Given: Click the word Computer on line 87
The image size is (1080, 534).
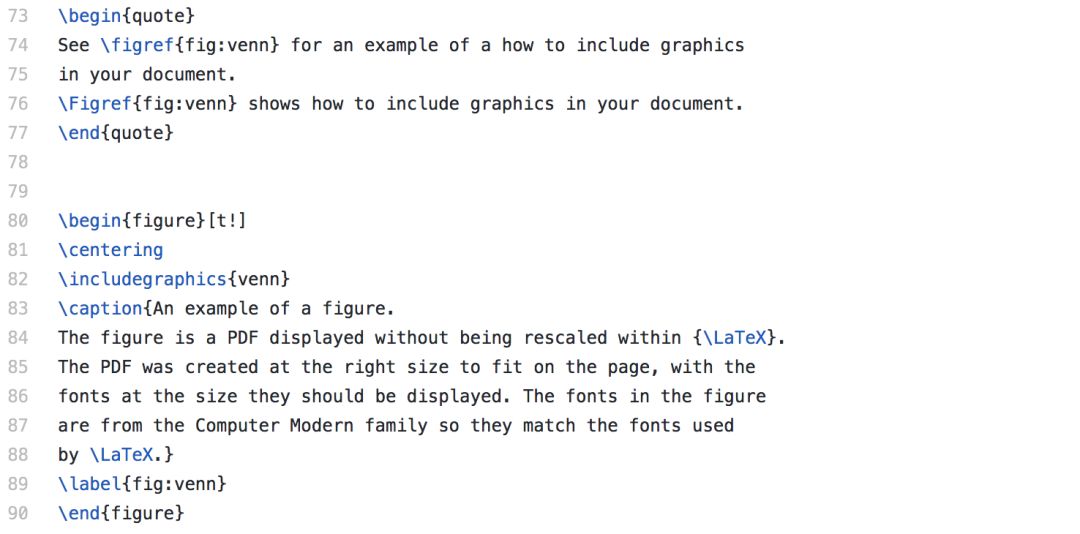Looking at the screenshot, I should 238,426.
